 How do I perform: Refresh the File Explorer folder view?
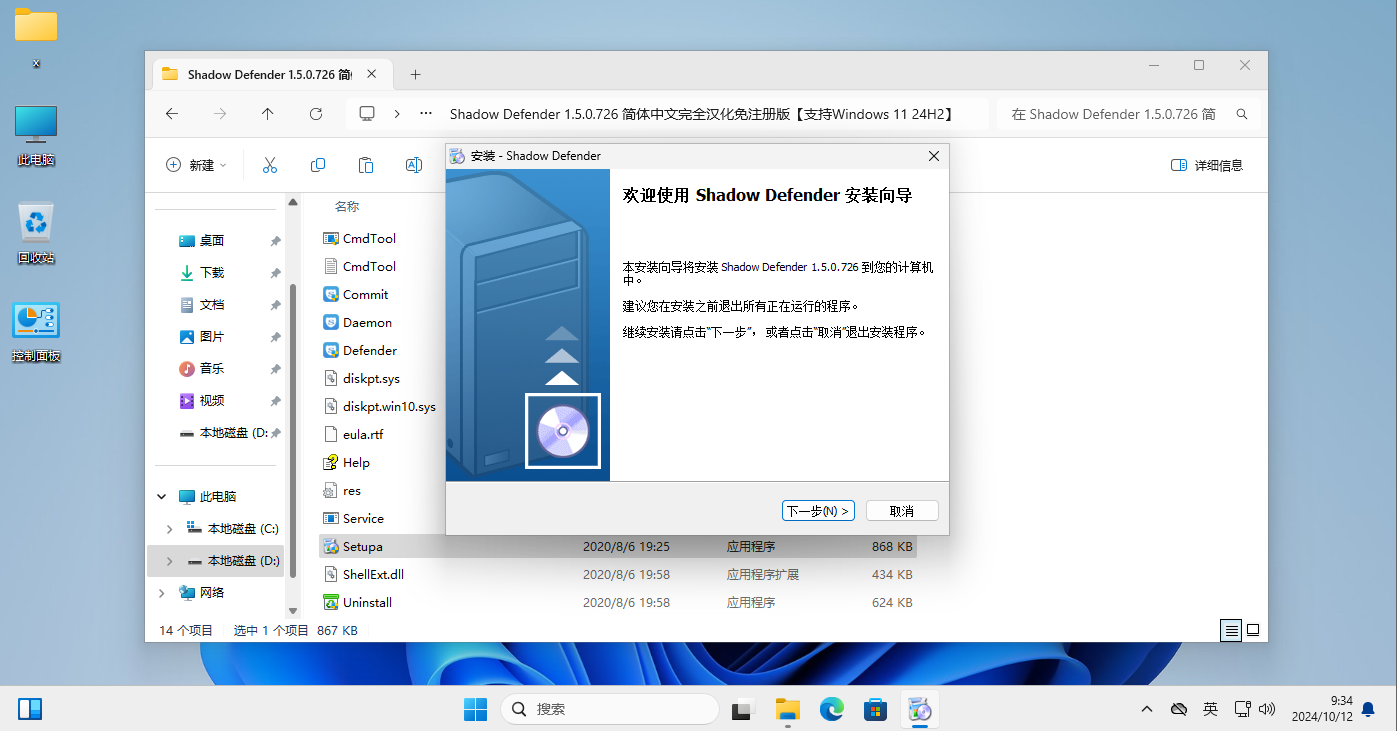(x=316, y=114)
